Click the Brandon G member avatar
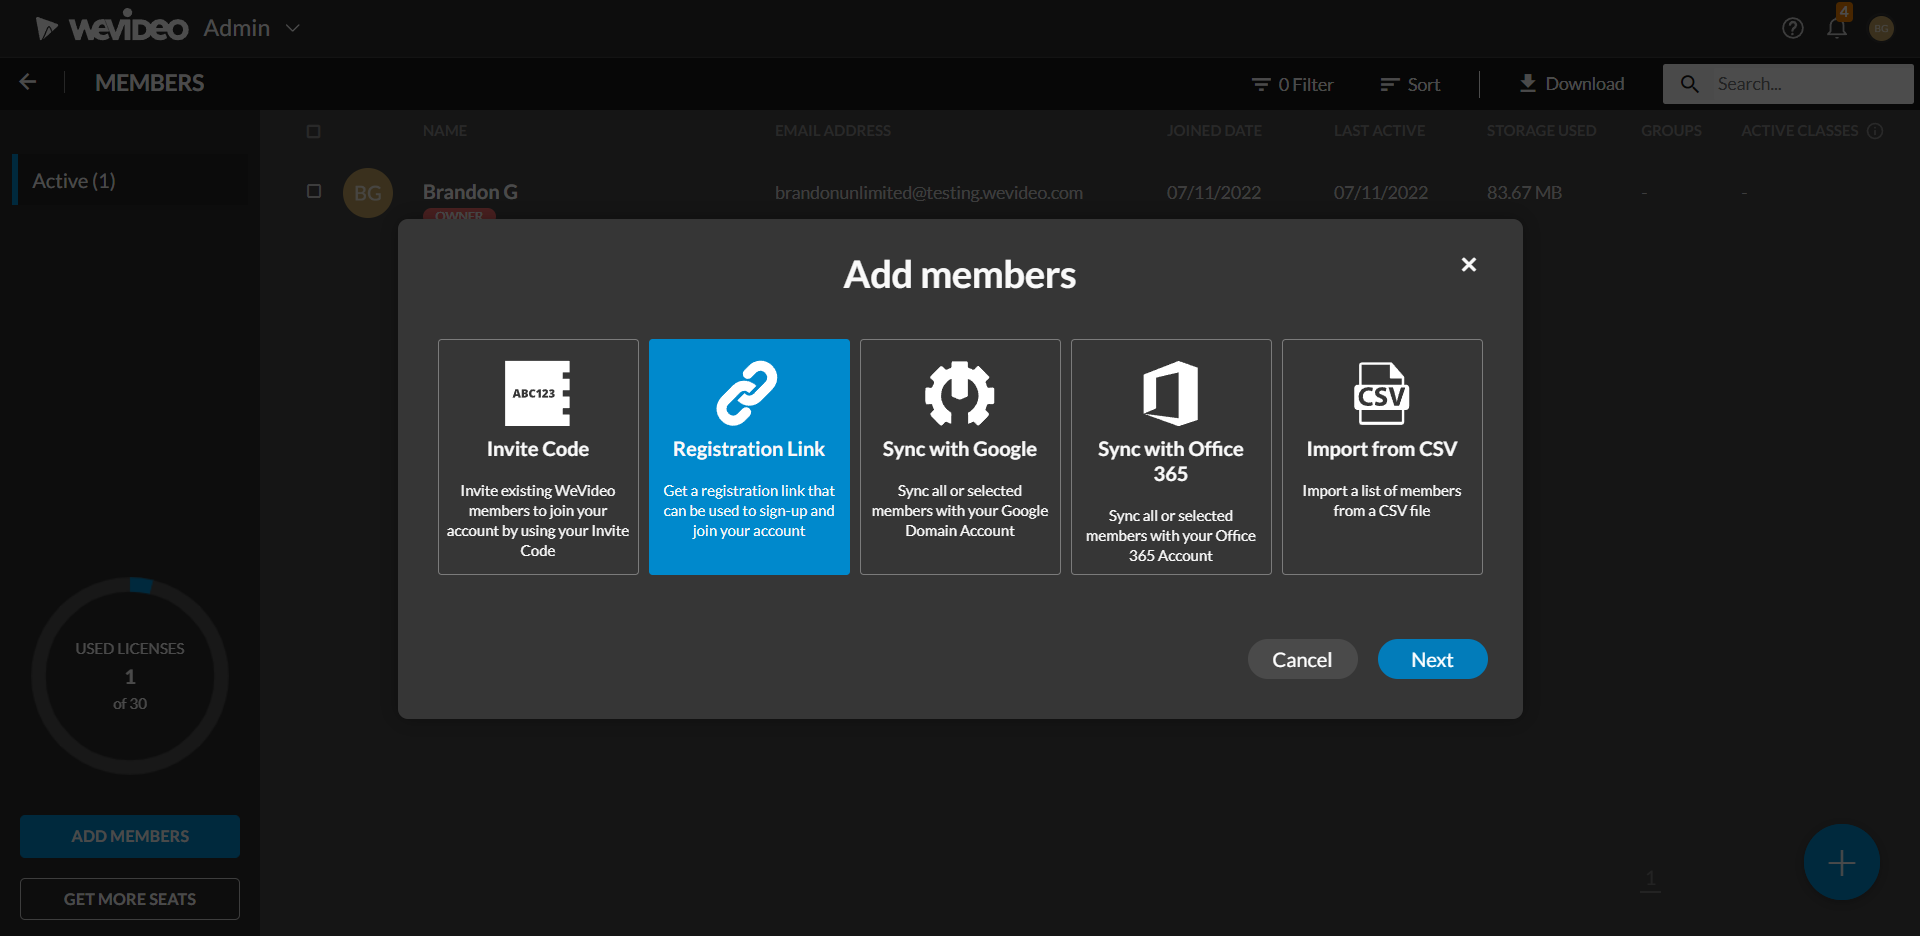This screenshot has width=1920, height=936. [x=368, y=193]
